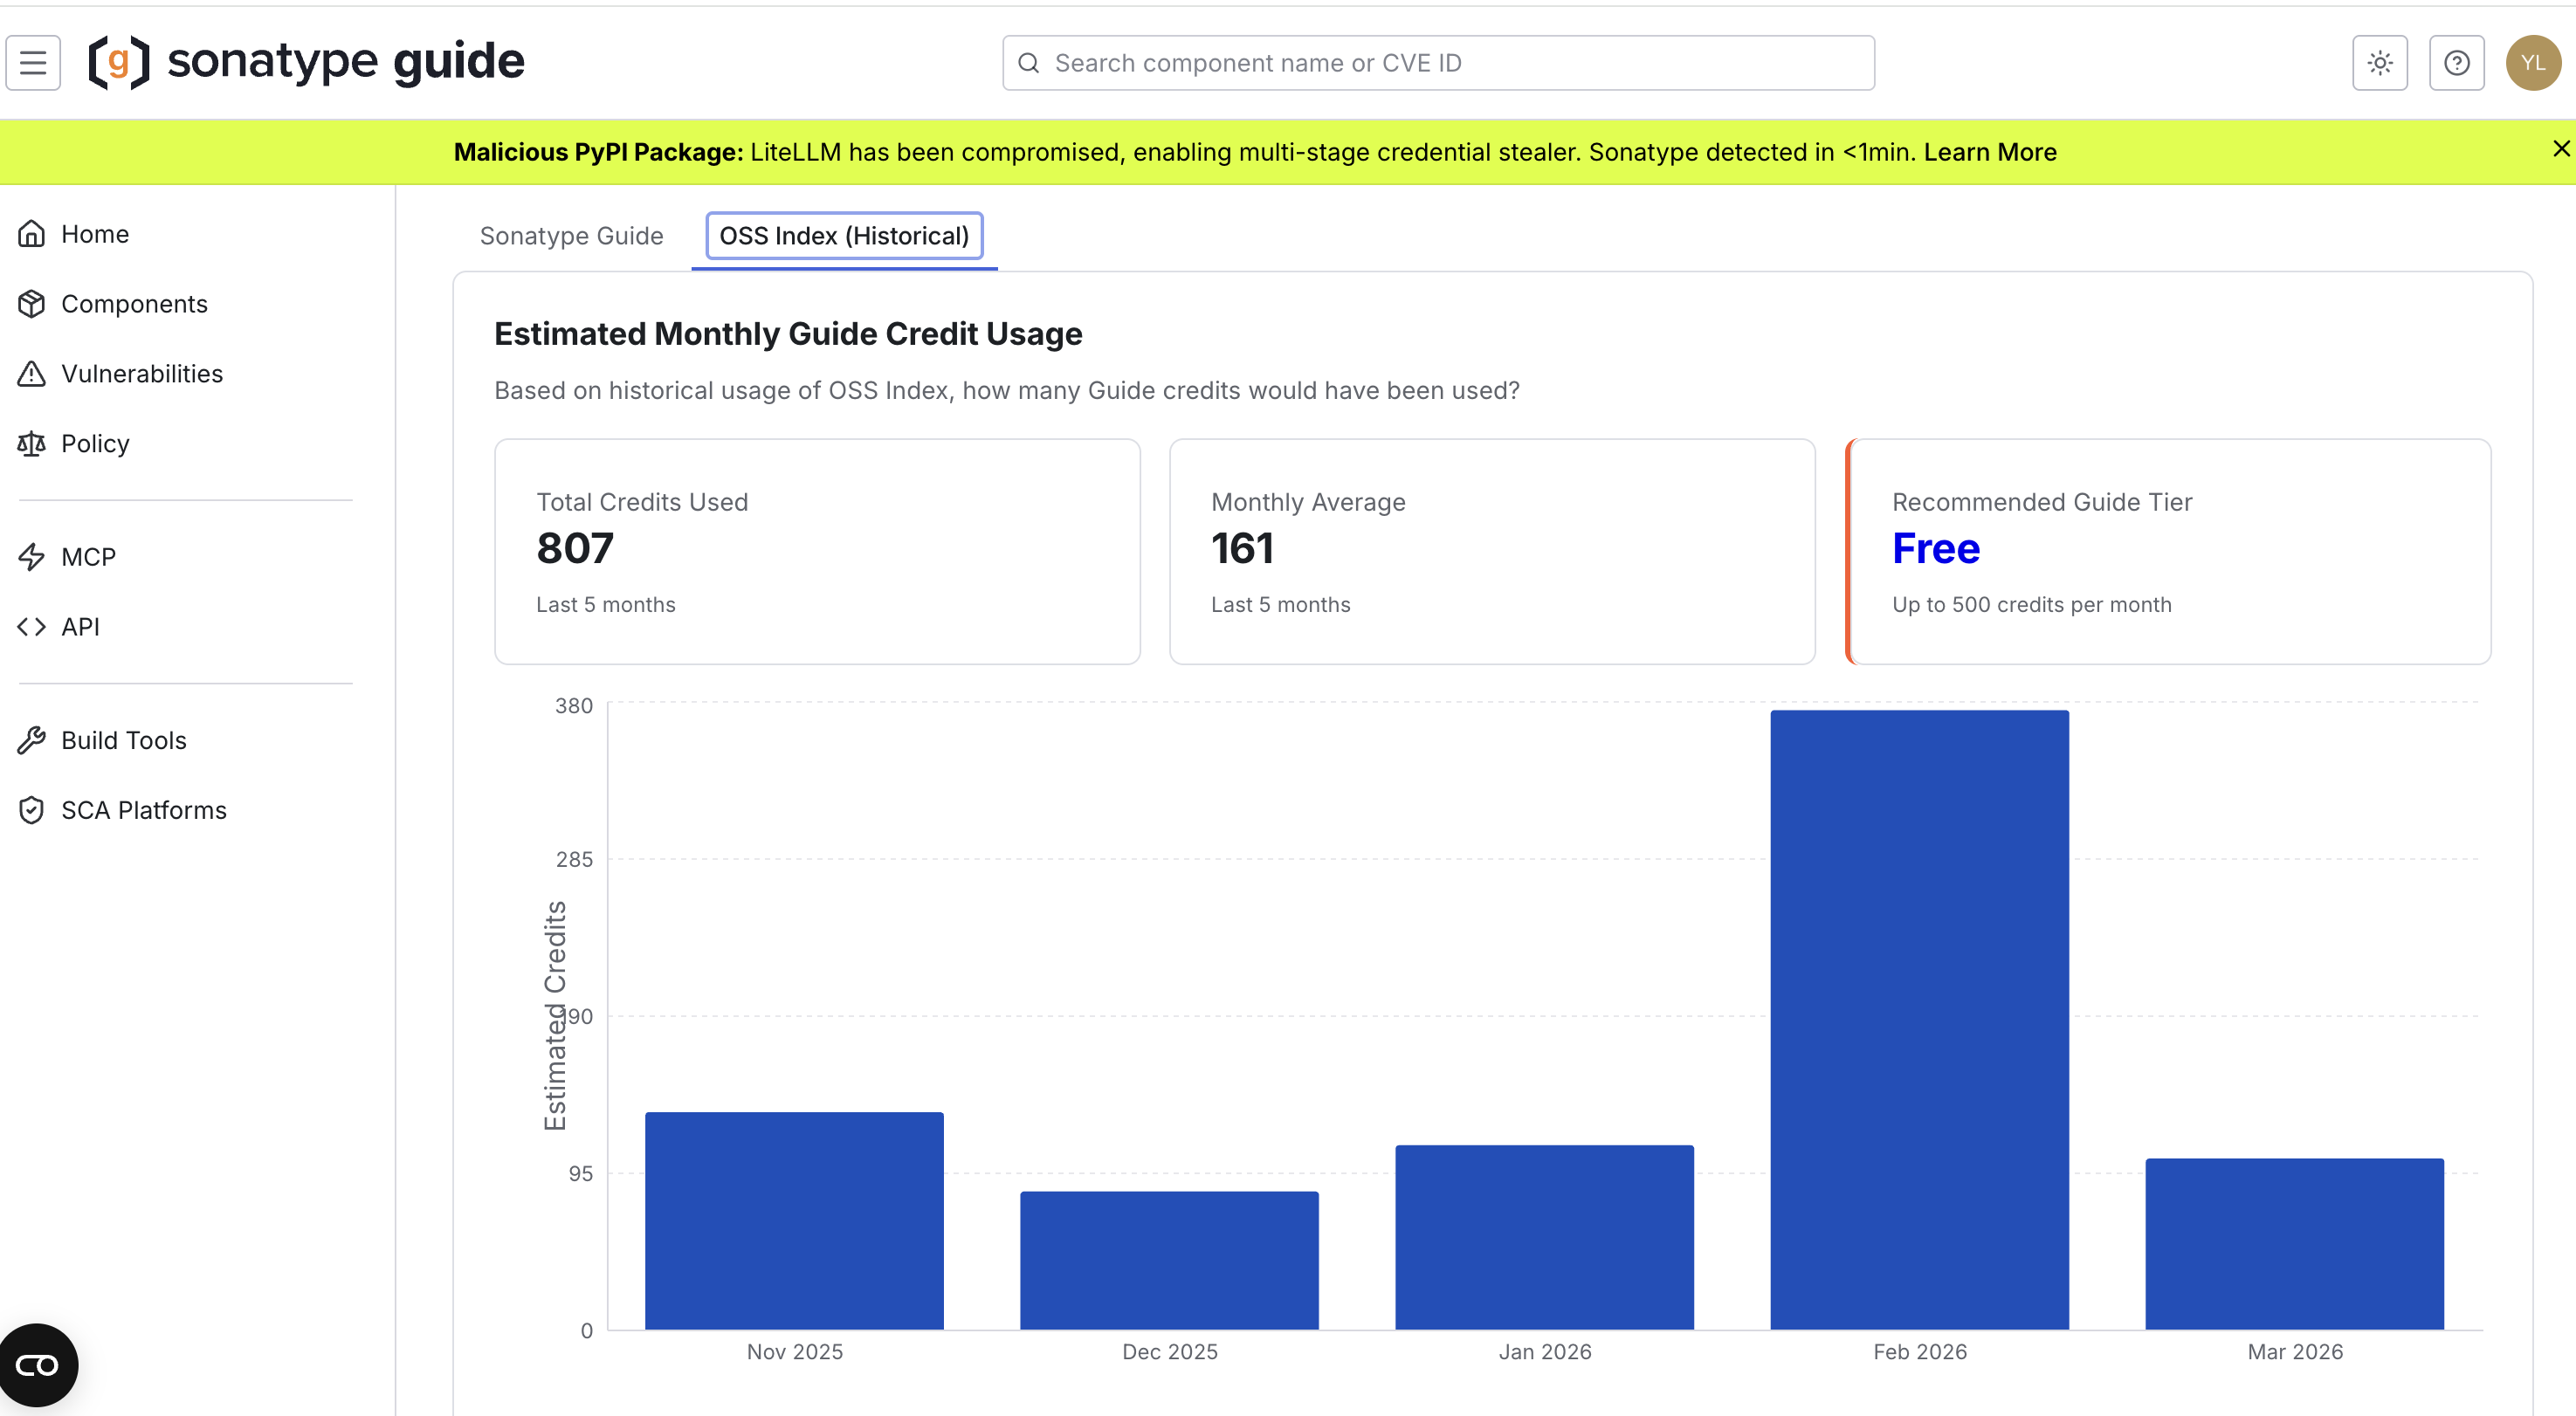Click the 'Nov 2025' axis label
2576x1416 pixels.
[x=794, y=1352]
